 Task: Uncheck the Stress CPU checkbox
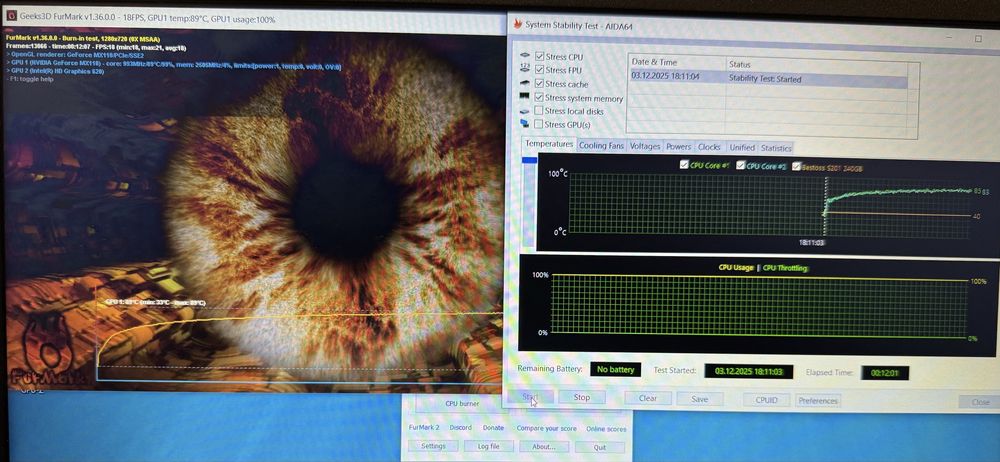(540, 56)
